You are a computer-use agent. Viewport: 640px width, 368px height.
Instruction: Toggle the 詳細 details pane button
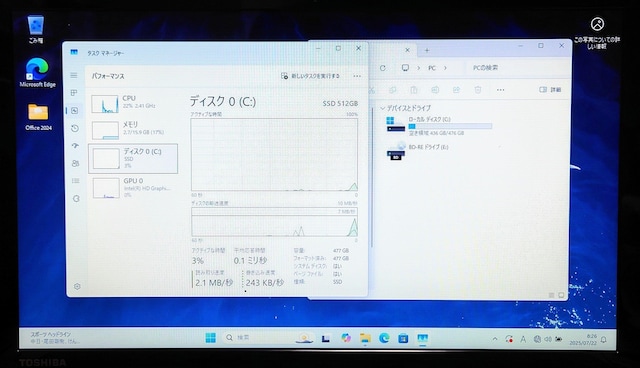tap(550, 90)
